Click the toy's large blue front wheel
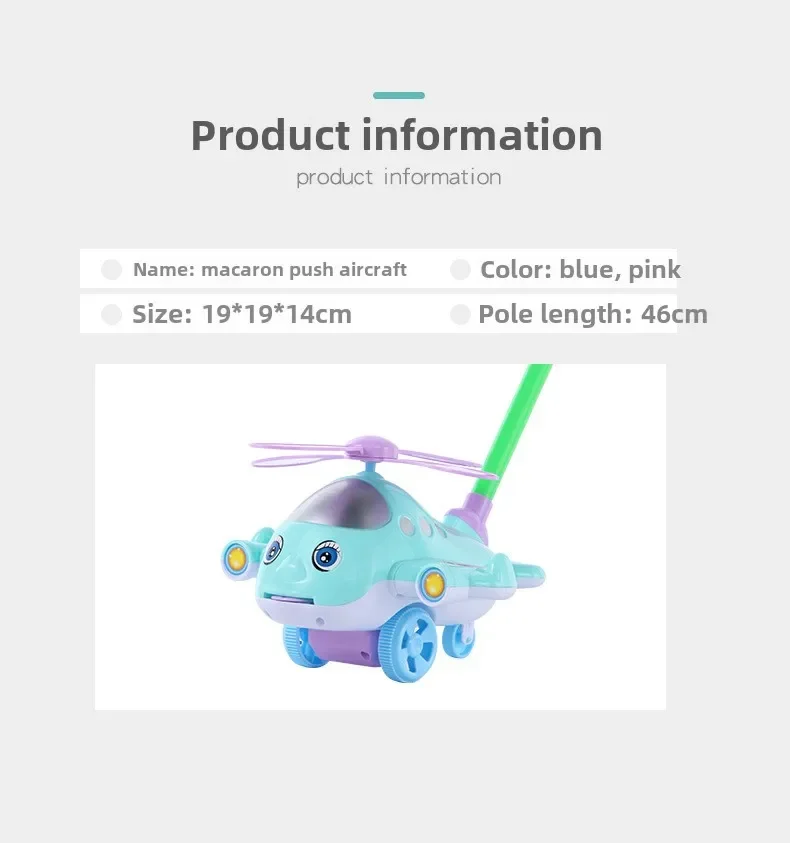The width and height of the screenshot is (790, 843). pos(409,648)
